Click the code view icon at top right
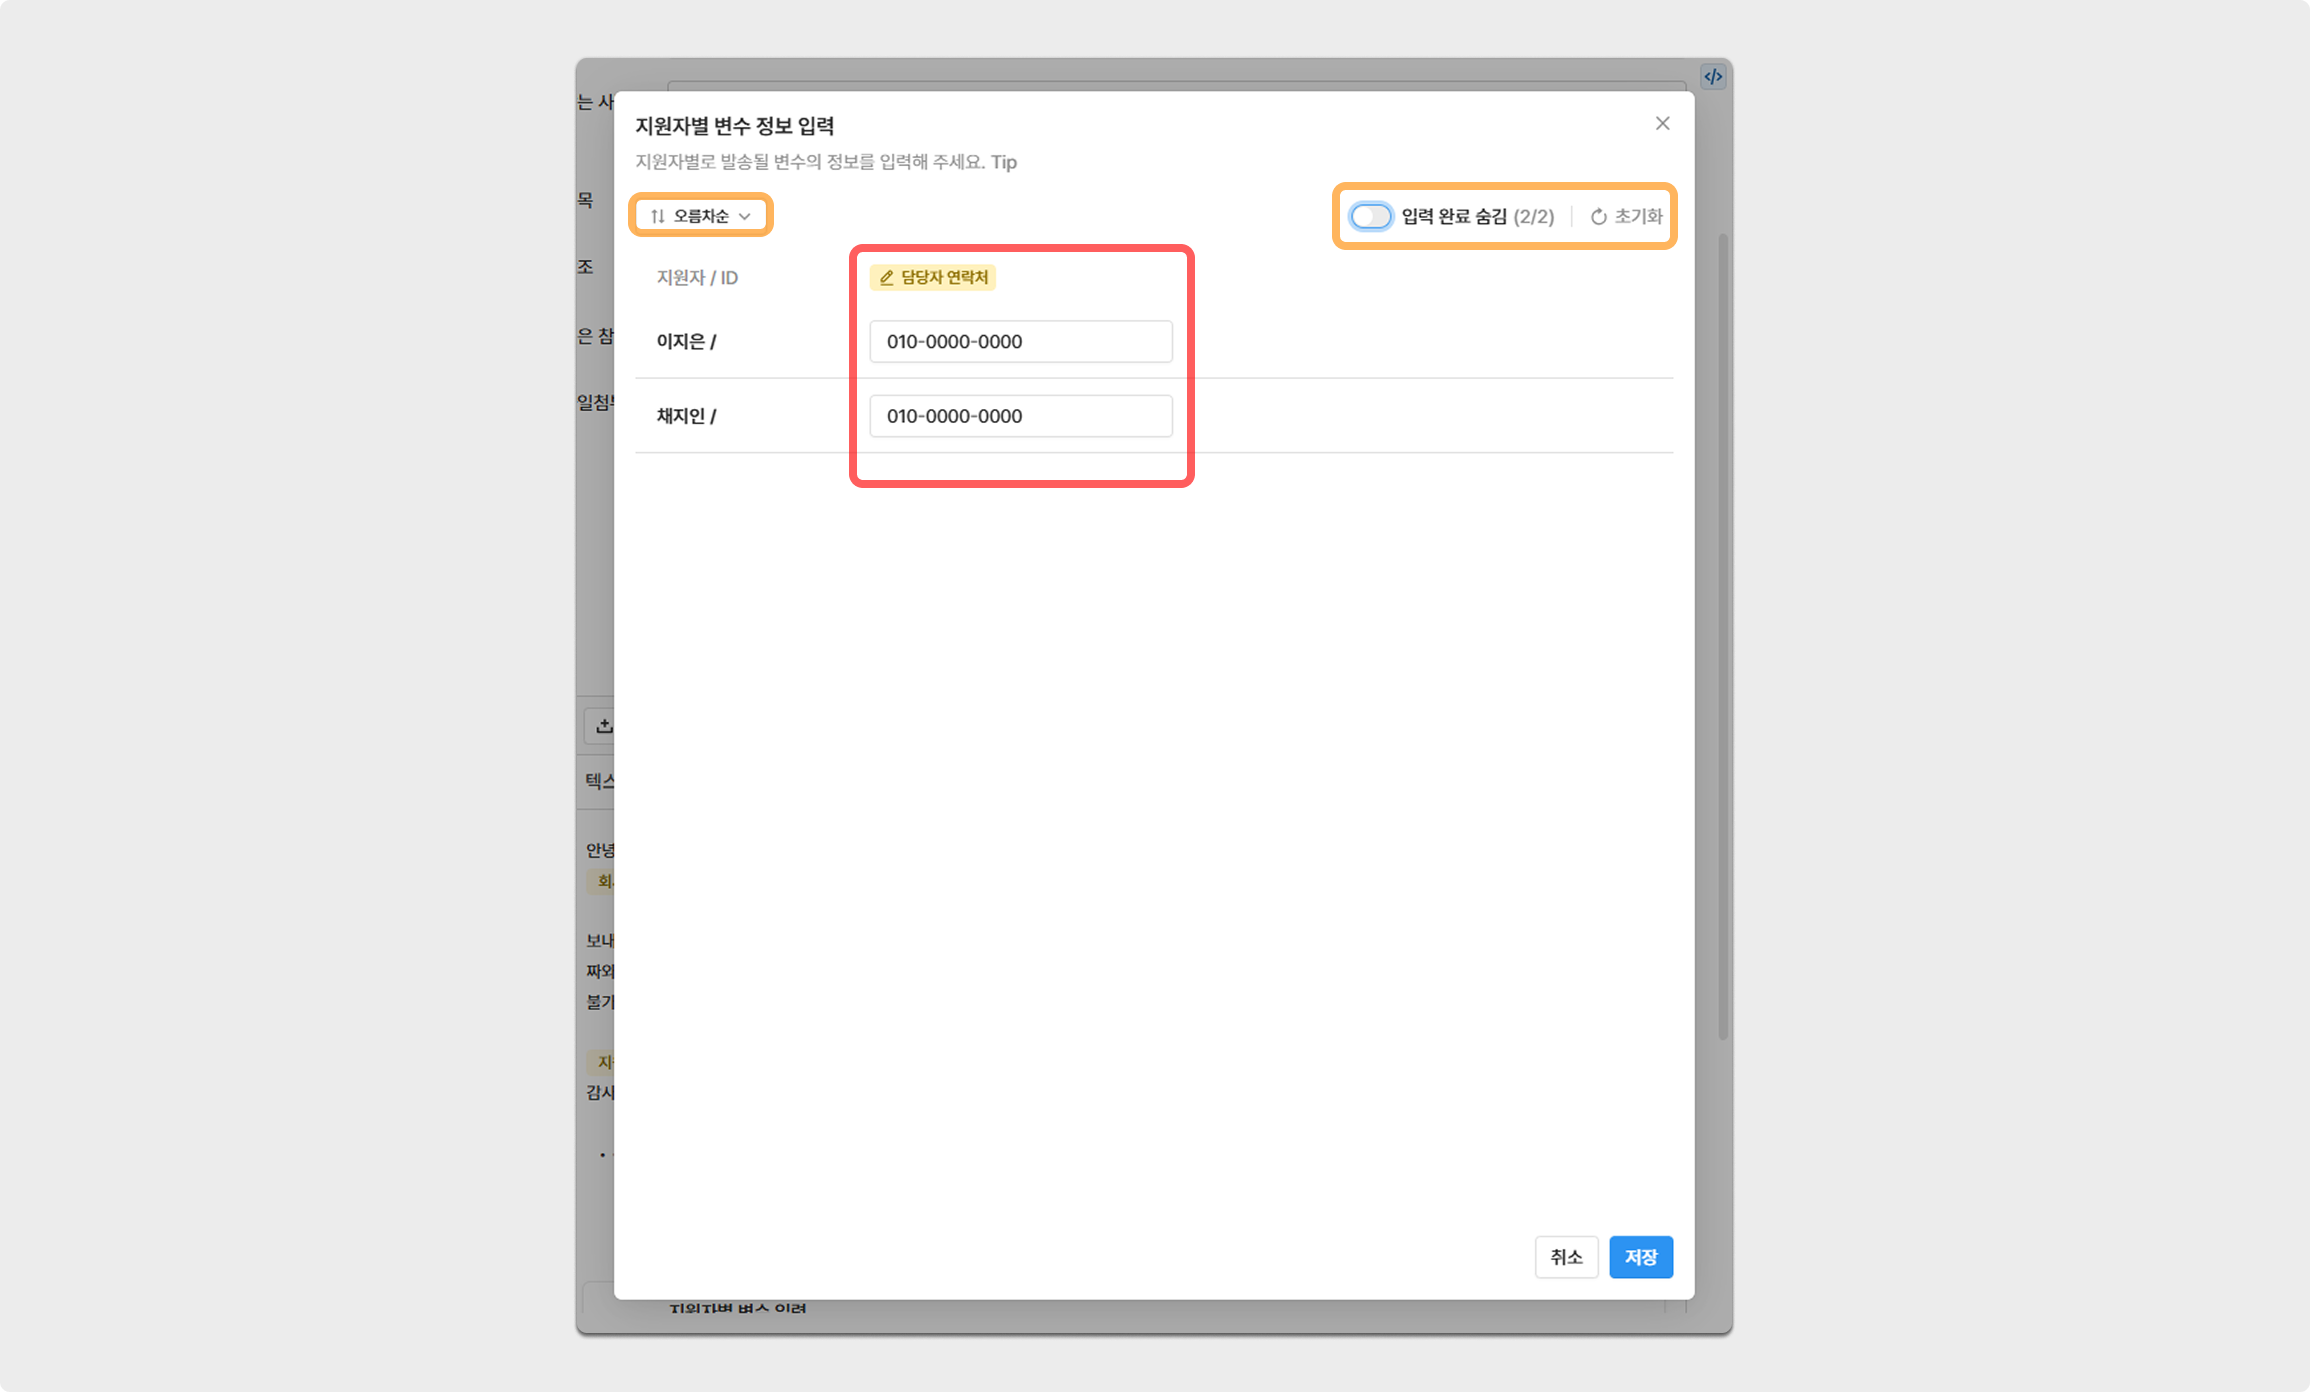 click(x=1713, y=76)
